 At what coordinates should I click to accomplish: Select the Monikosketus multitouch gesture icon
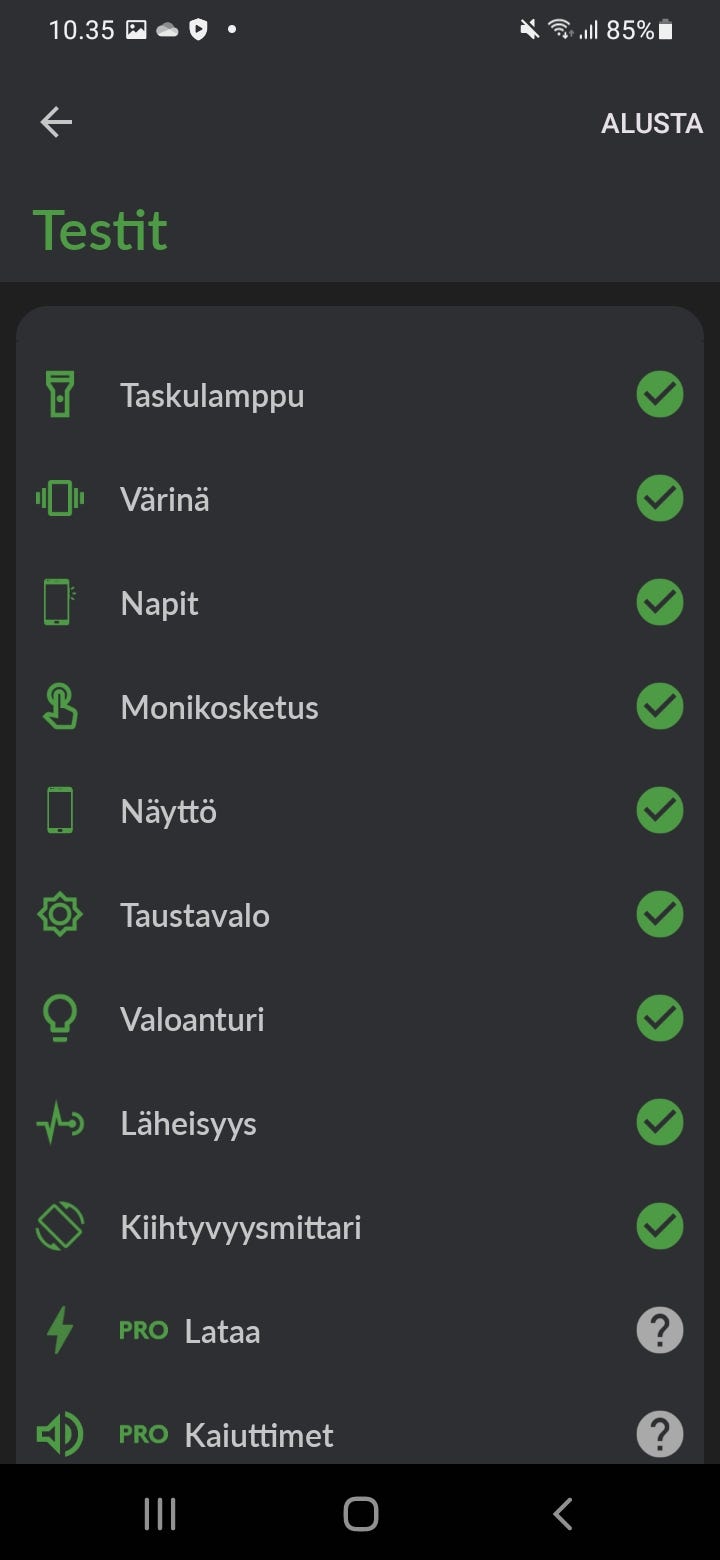click(x=60, y=706)
